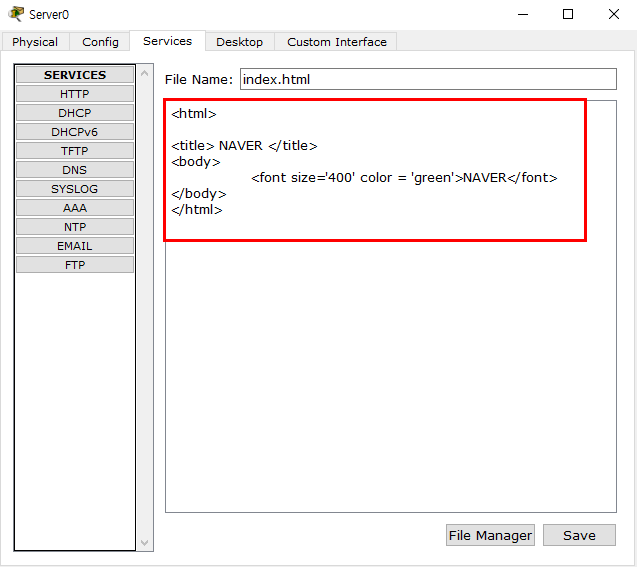Click the font size='400' code line
This screenshot has height=567, width=637.
(x=404, y=177)
